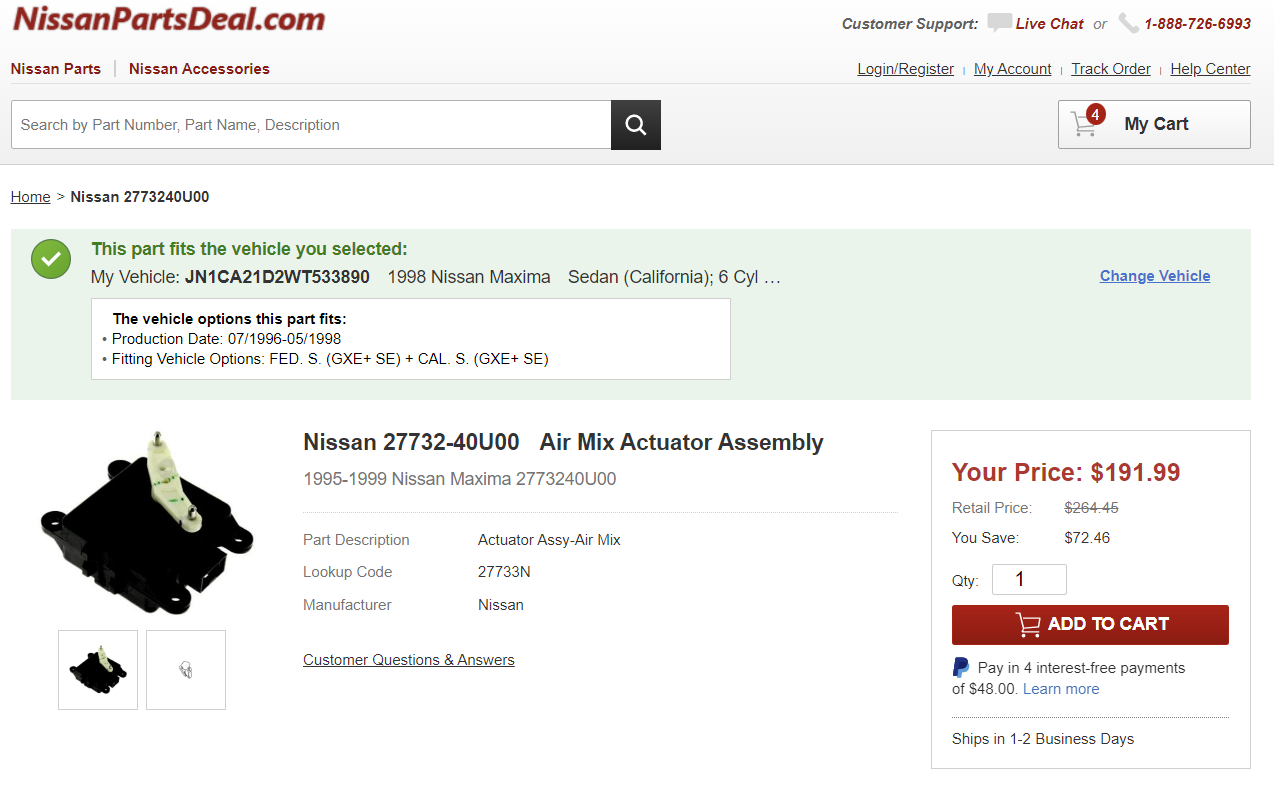
Task: Select the first actuator thumbnail image
Action: click(98, 670)
